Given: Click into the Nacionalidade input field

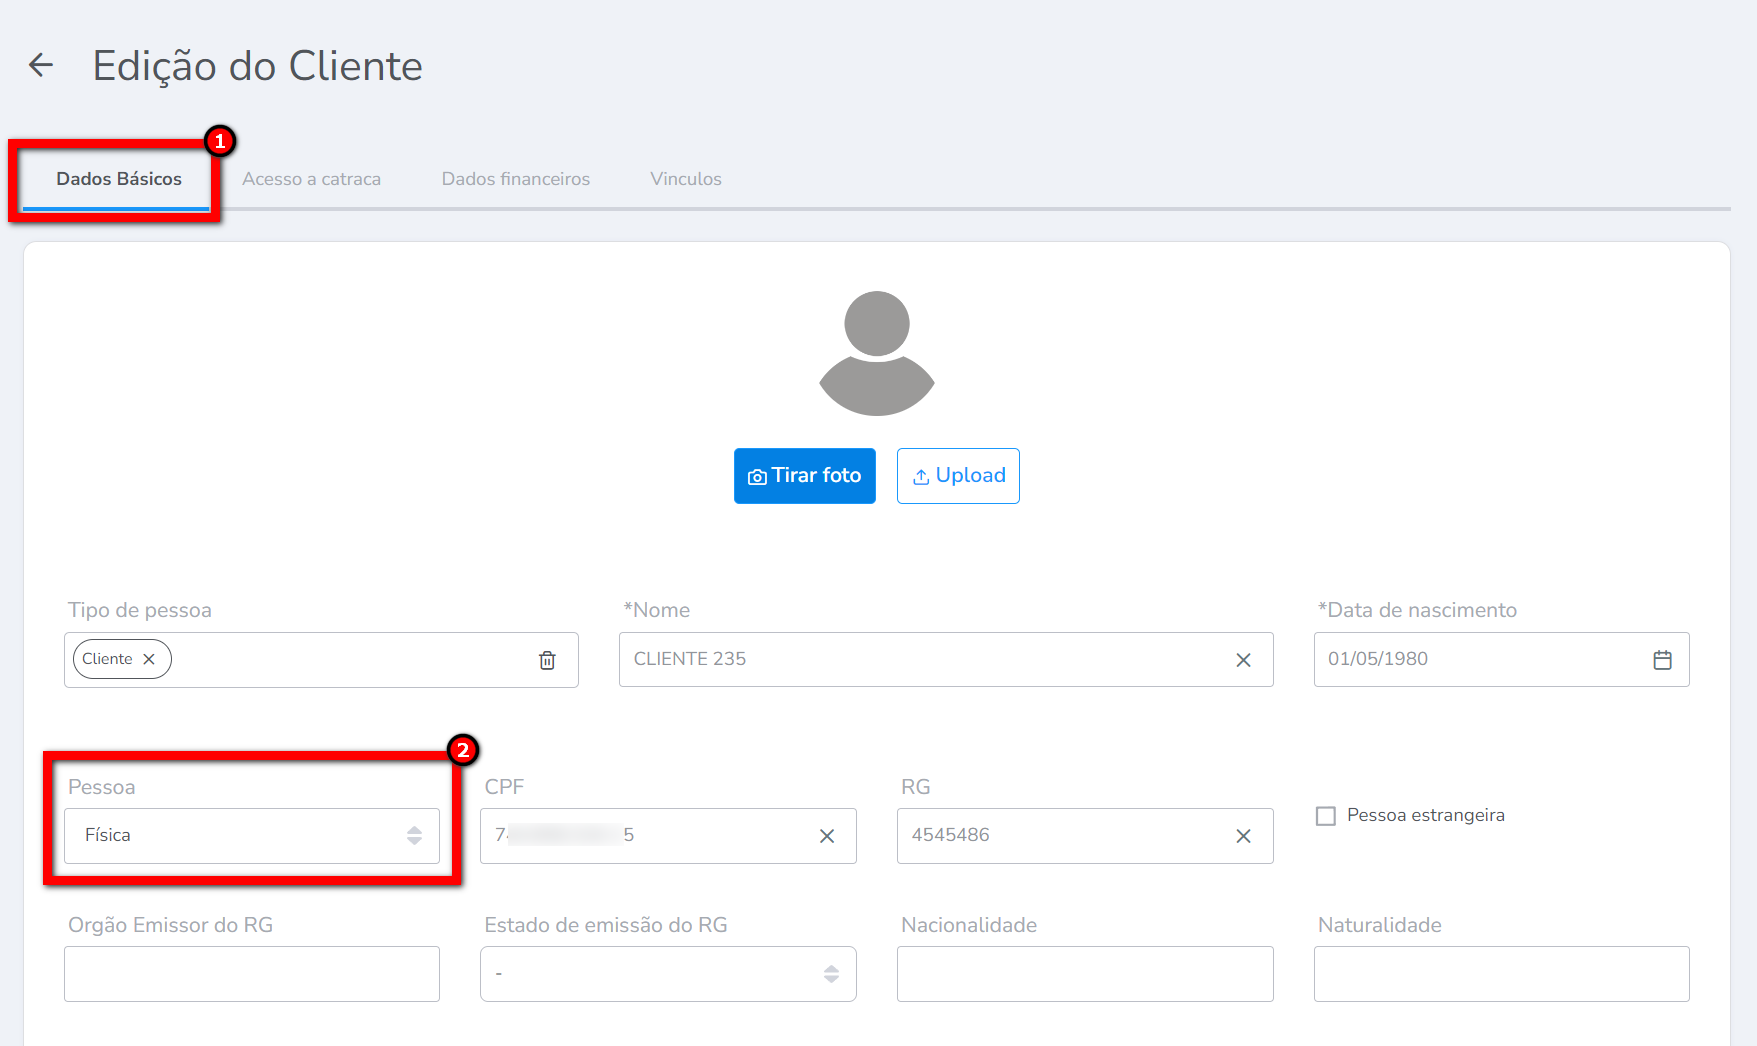Looking at the screenshot, I should 1085,974.
